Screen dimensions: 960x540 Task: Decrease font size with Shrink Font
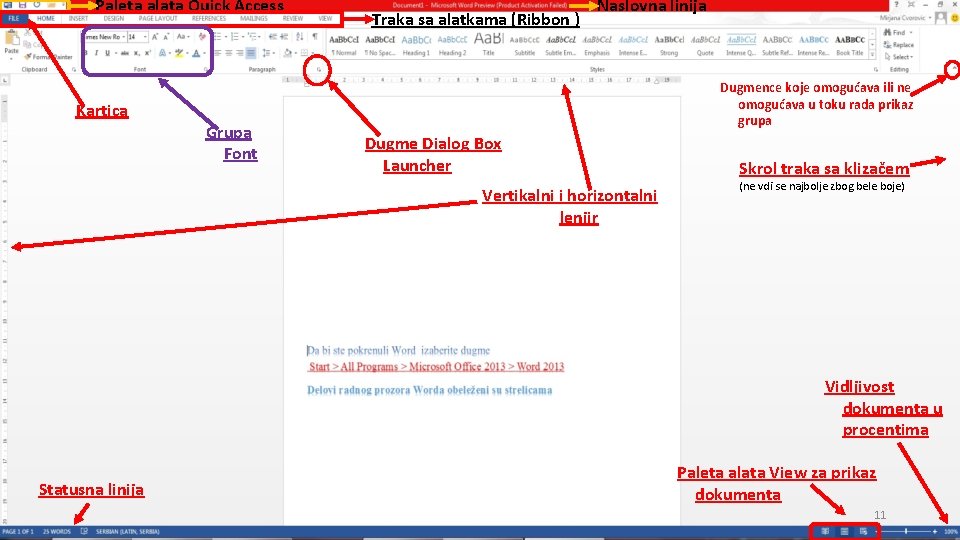[166, 37]
